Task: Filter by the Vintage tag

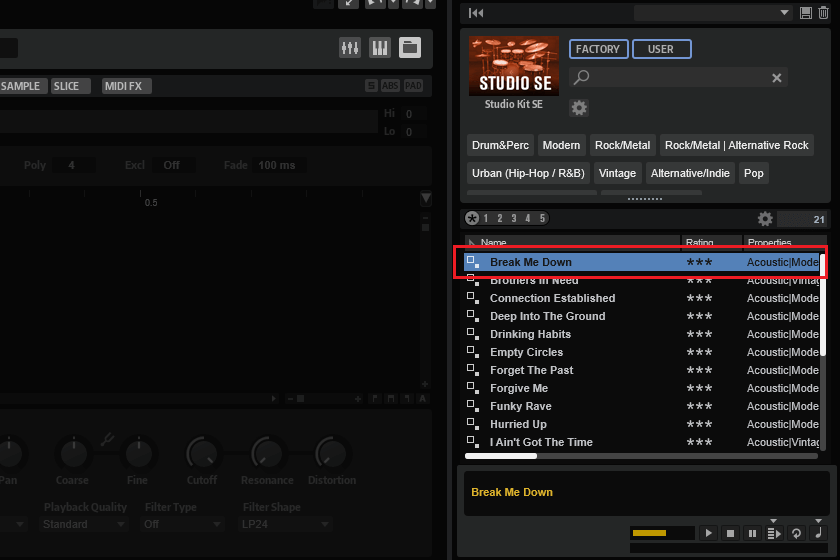Action: pyautogui.click(x=617, y=173)
